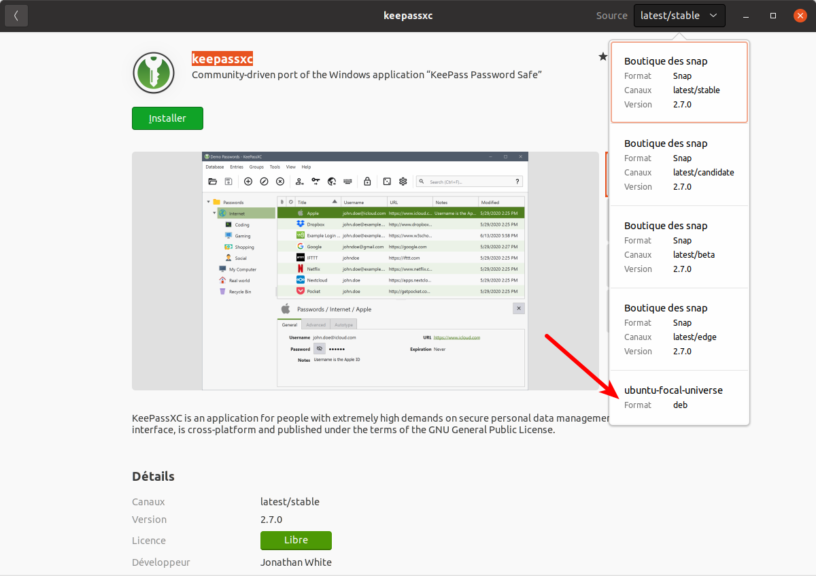Choose the snap latest/candidate source
The image size is (816, 576).
tap(679, 164)
